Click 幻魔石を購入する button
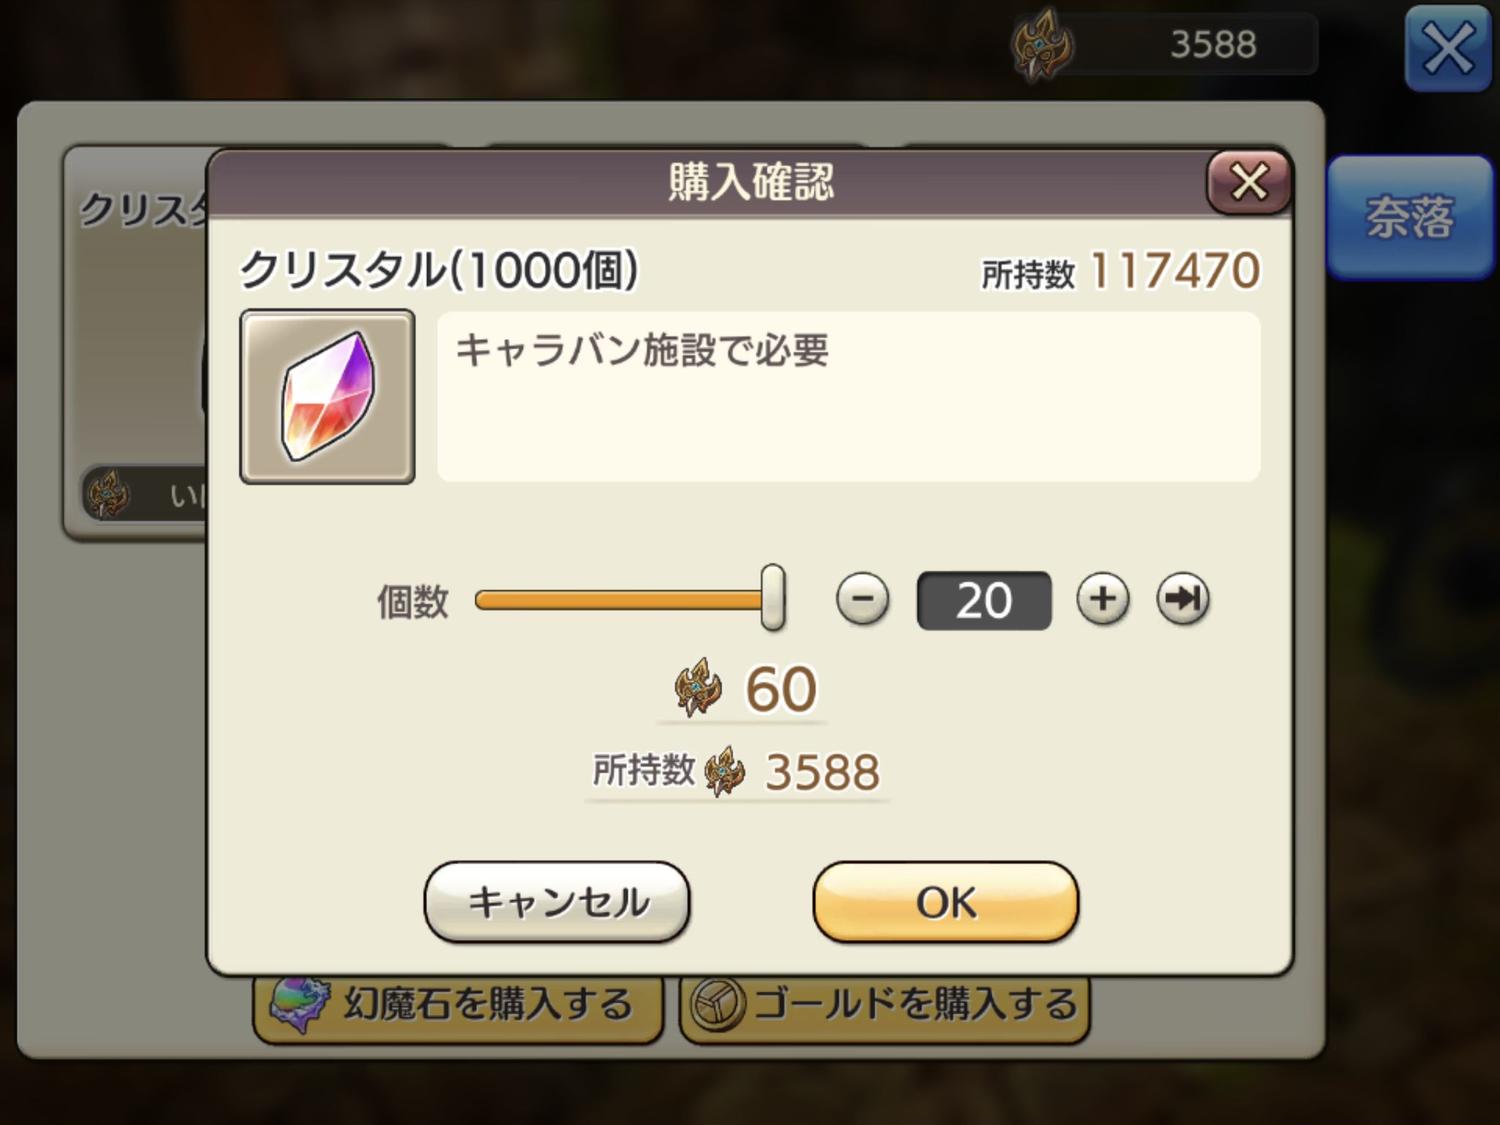The height and width of the screenshot is (1125, 1500). (458, 1006)
